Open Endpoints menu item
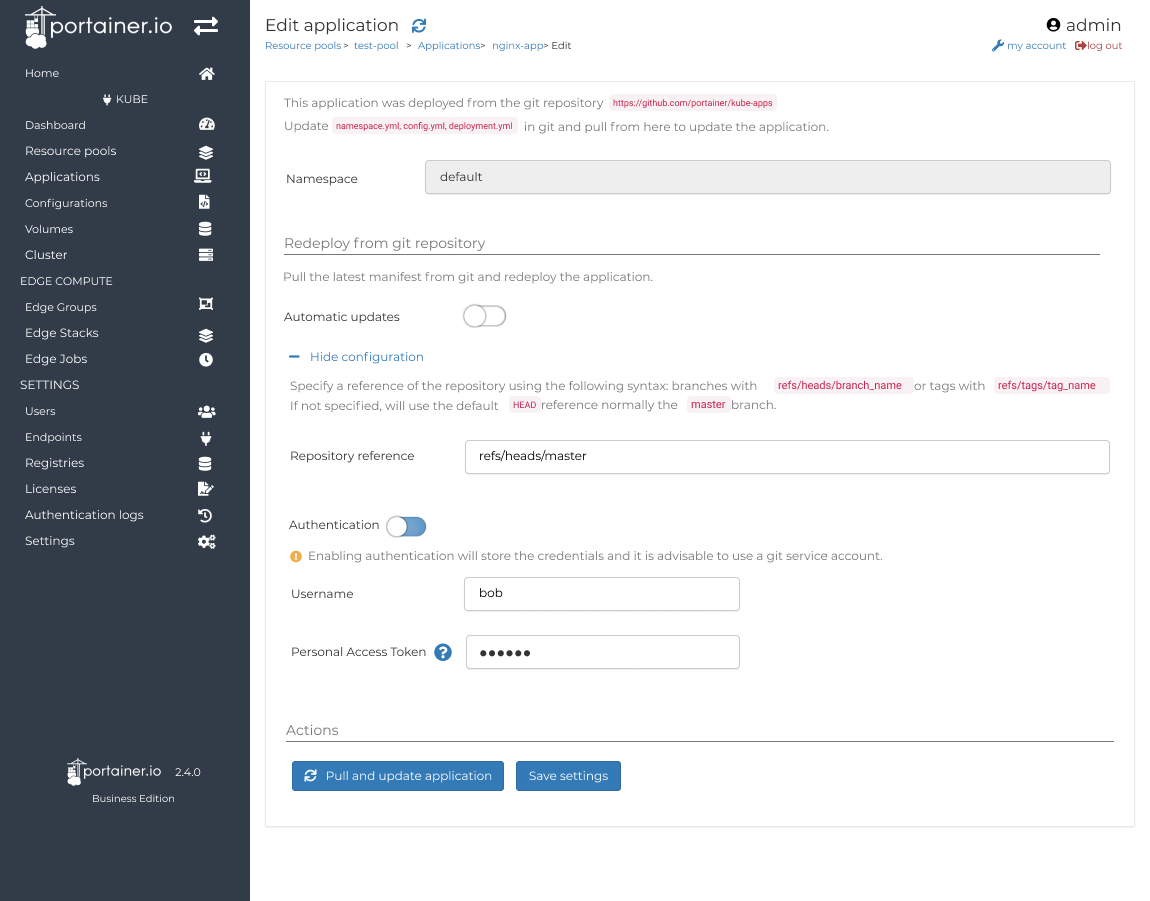1150x901 pixels. click(x=54, y=437)
